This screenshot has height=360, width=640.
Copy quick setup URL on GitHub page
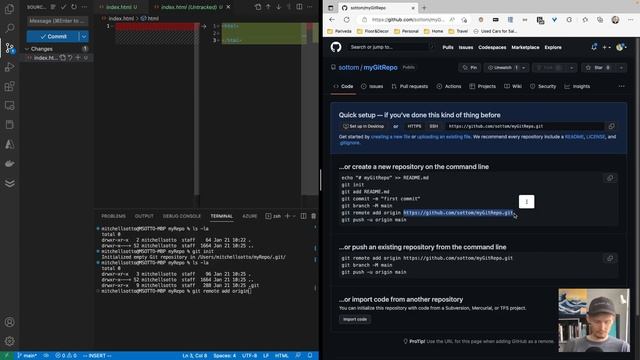pyautogui.click(x=611, y=126)
